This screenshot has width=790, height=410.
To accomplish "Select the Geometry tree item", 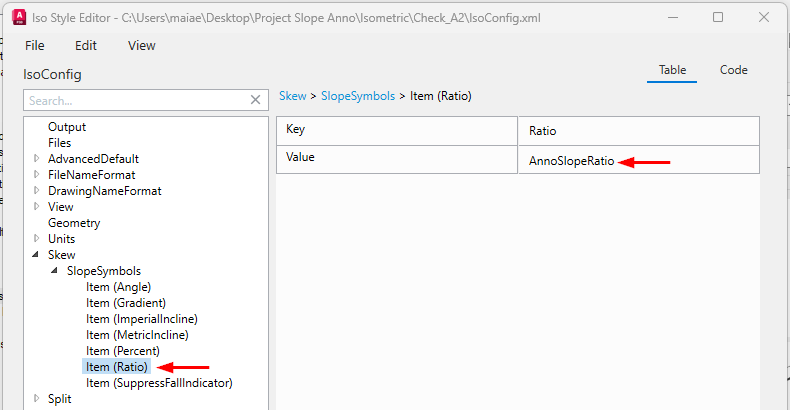I will (x=74, y=223).
